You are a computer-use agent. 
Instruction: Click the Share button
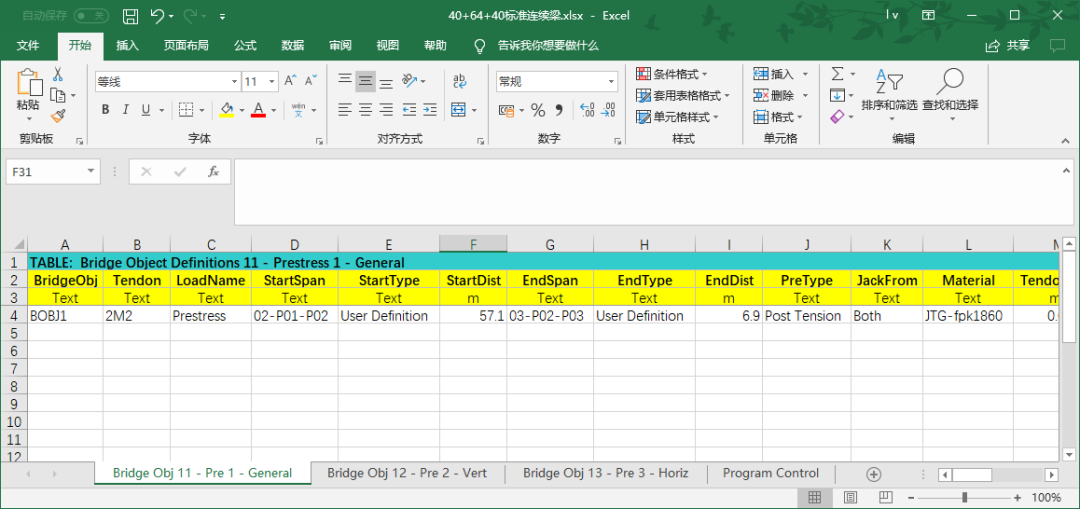tap(1008, 45)
